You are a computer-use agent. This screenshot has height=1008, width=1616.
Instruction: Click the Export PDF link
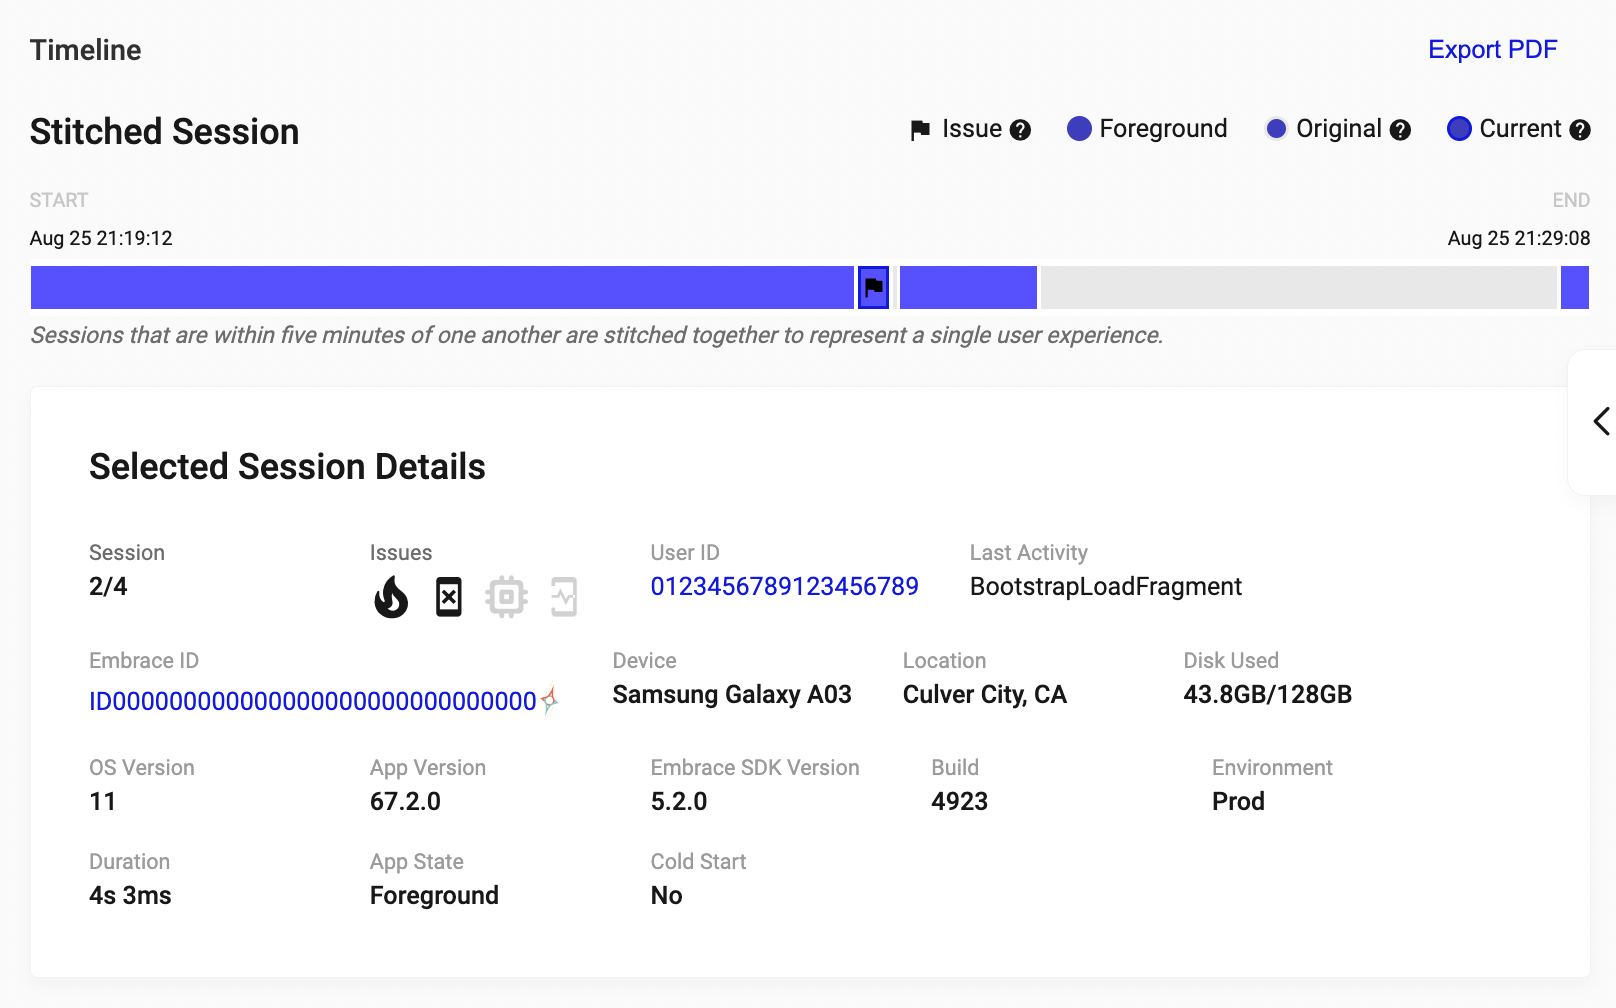1492,49
